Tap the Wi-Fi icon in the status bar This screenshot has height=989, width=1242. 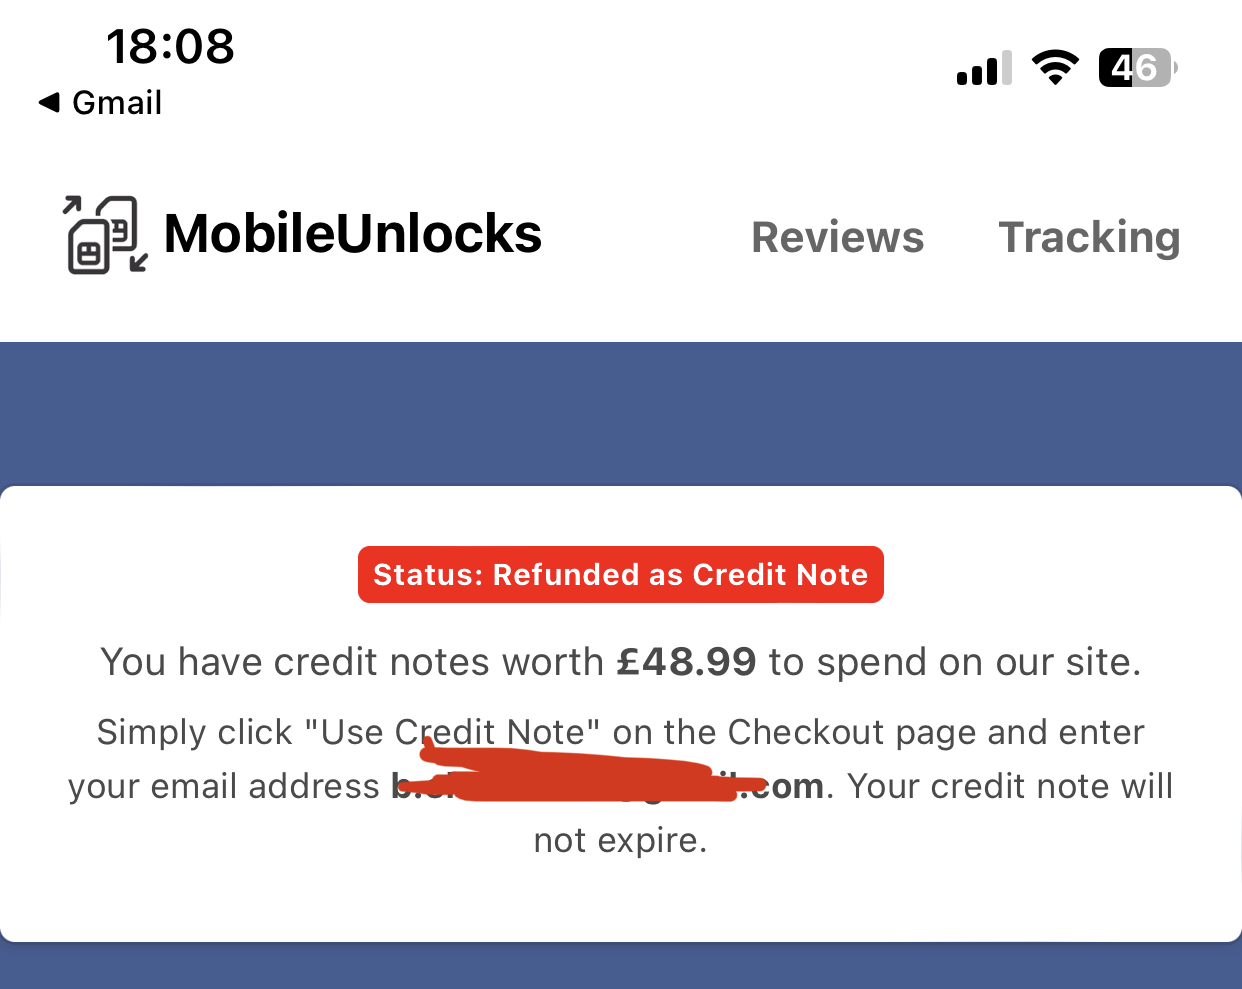coord(1055,66)
